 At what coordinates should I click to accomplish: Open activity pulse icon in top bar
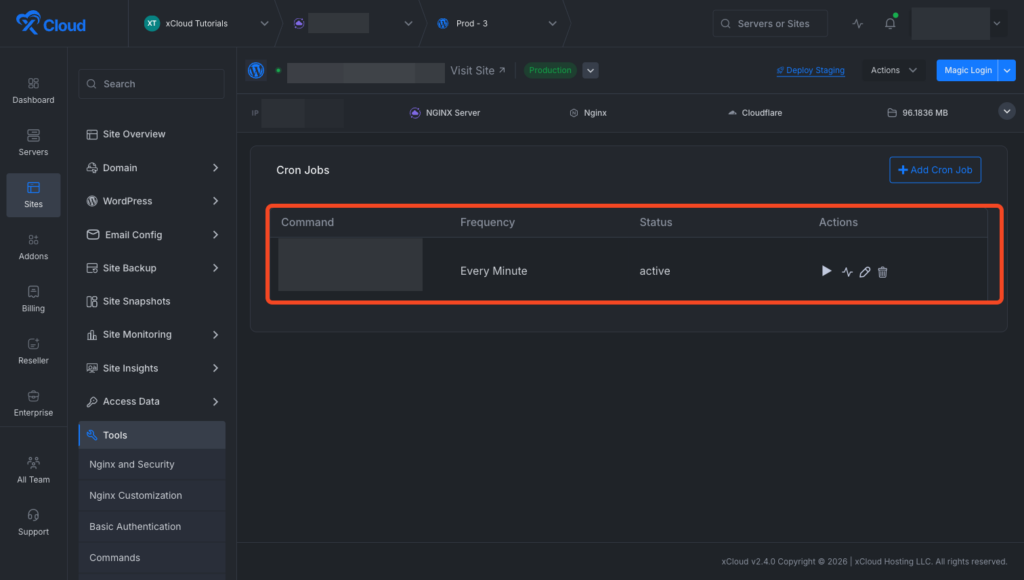(858, 24)
